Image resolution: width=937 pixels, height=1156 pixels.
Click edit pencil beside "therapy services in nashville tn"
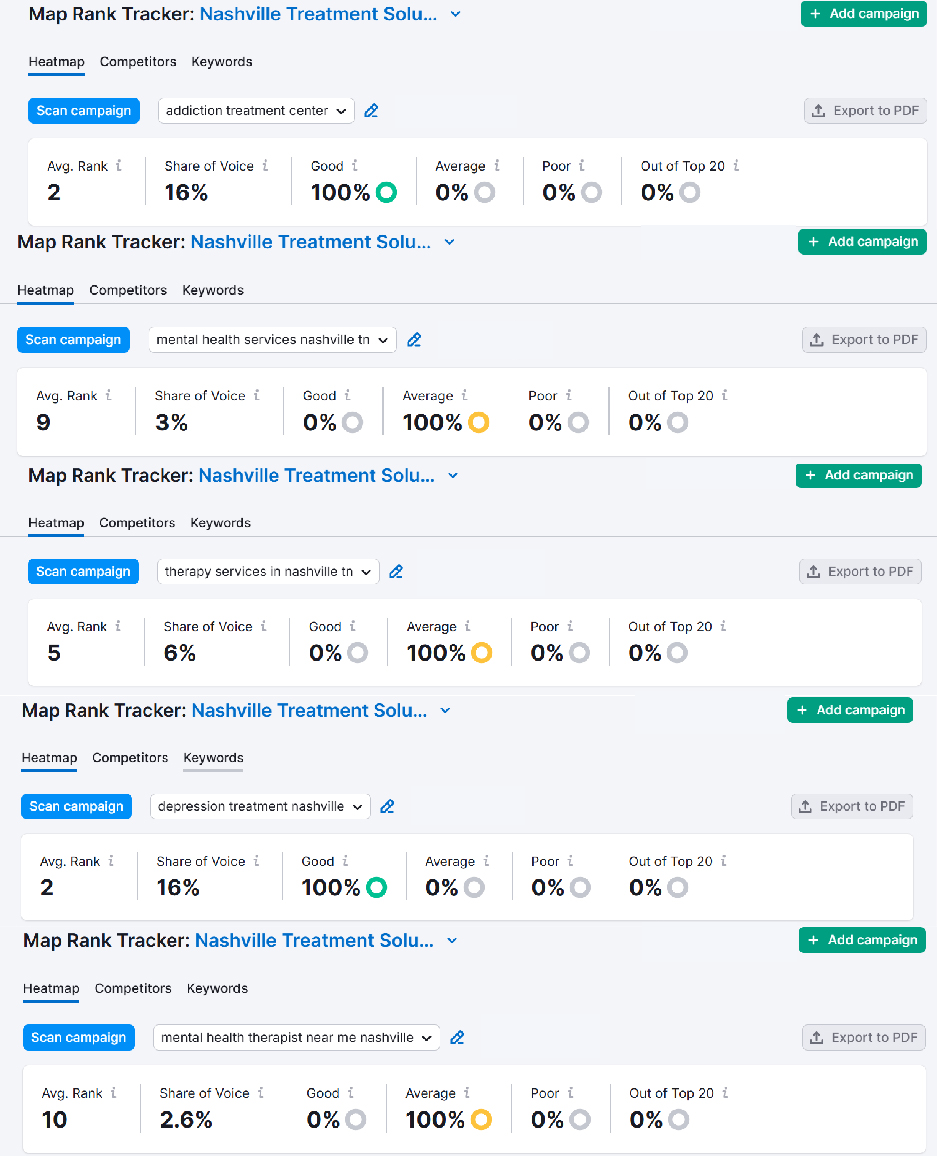click(396, 572)
